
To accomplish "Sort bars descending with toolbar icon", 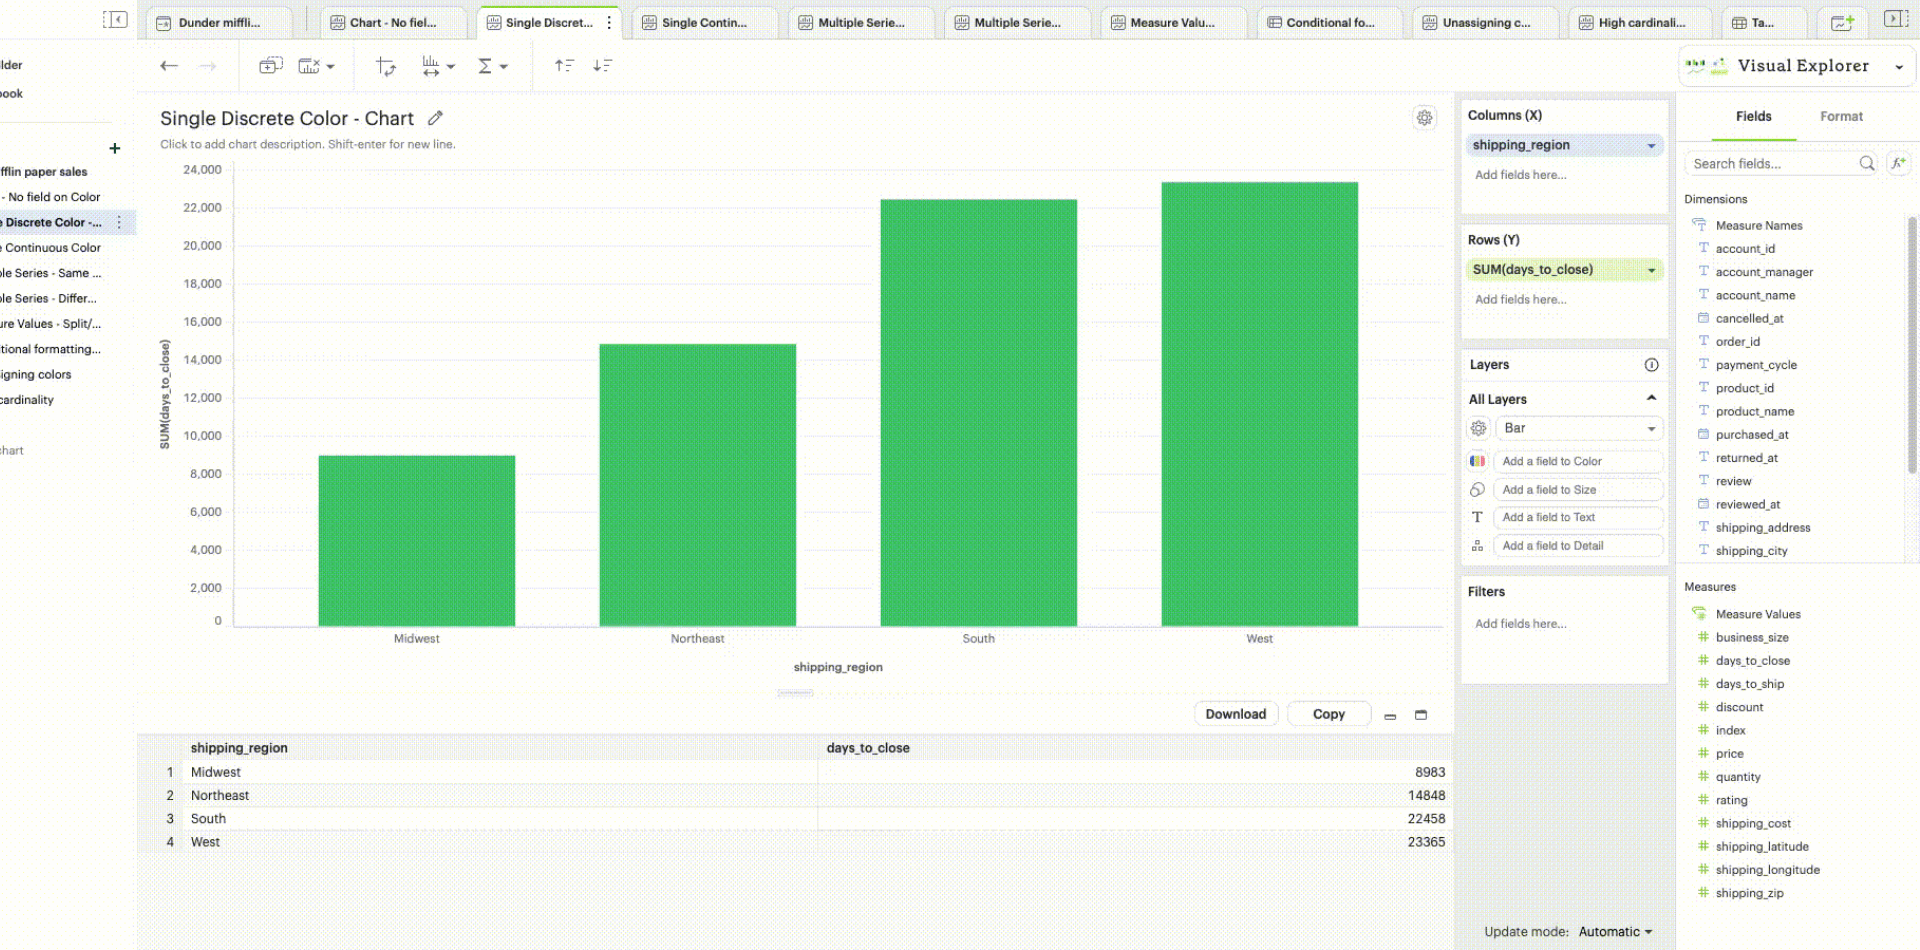I will tap(602, 66).
